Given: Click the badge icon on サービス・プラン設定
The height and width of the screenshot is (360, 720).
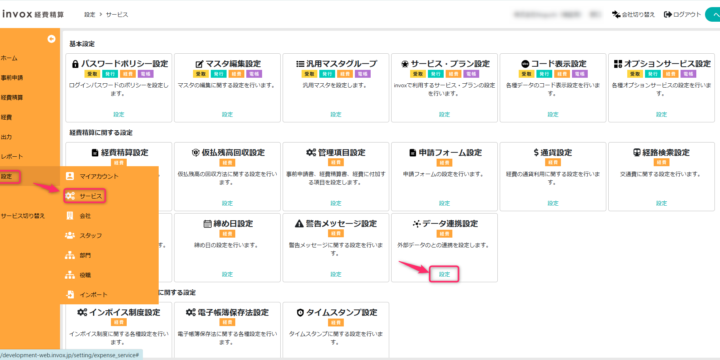Looking at the screenshot, I should [x=405, y=64].
